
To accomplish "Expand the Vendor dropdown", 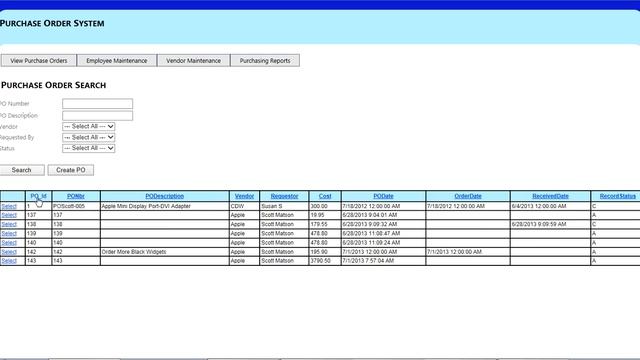I will coord(89,127).
